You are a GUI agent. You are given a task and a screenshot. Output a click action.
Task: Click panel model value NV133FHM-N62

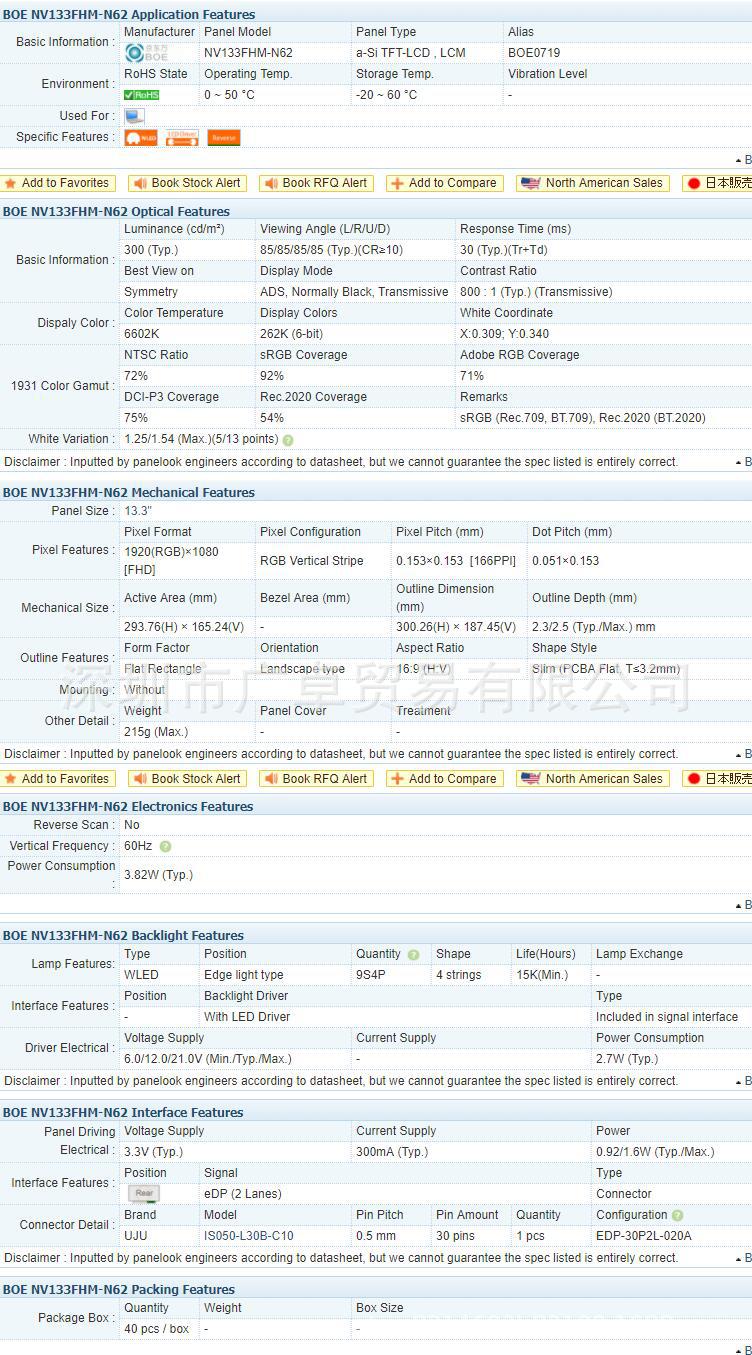[248, 53]
